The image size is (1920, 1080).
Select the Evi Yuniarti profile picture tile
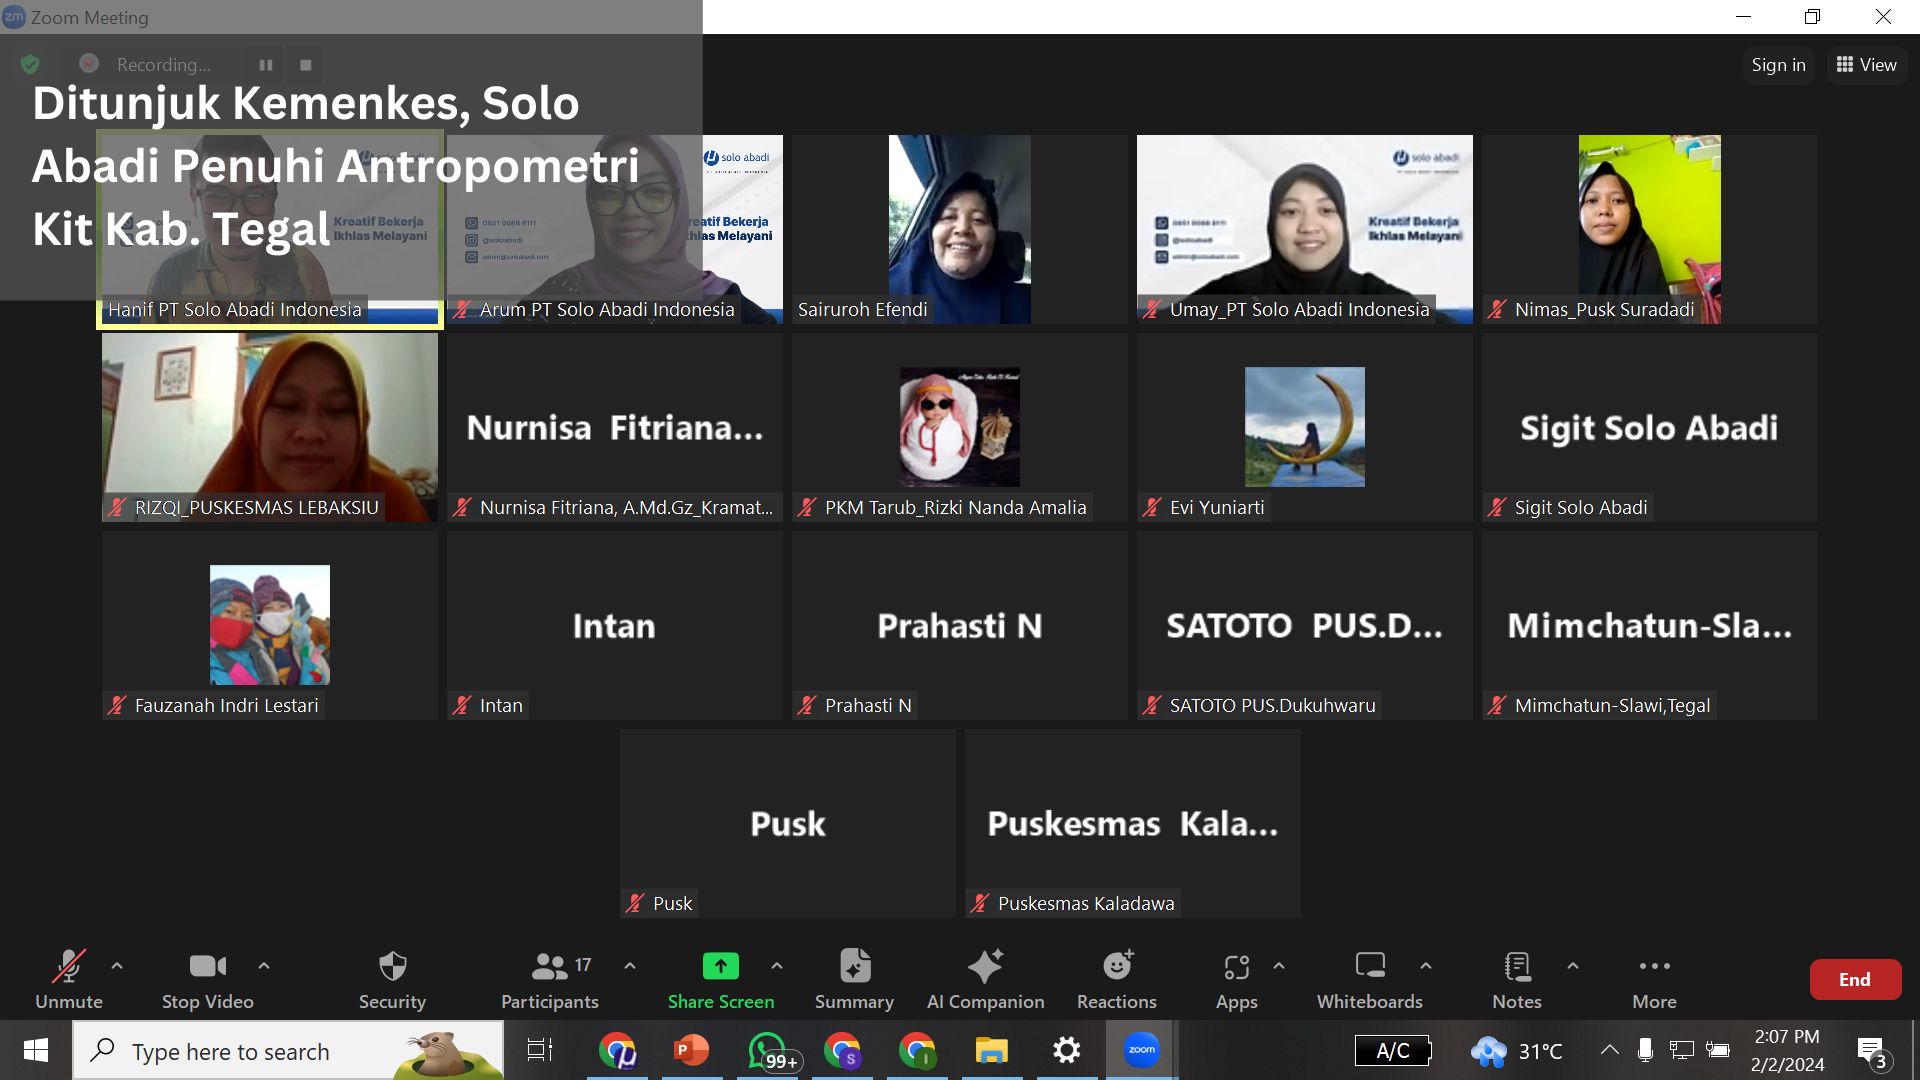pyautogui.click(x=1305, y=427)
